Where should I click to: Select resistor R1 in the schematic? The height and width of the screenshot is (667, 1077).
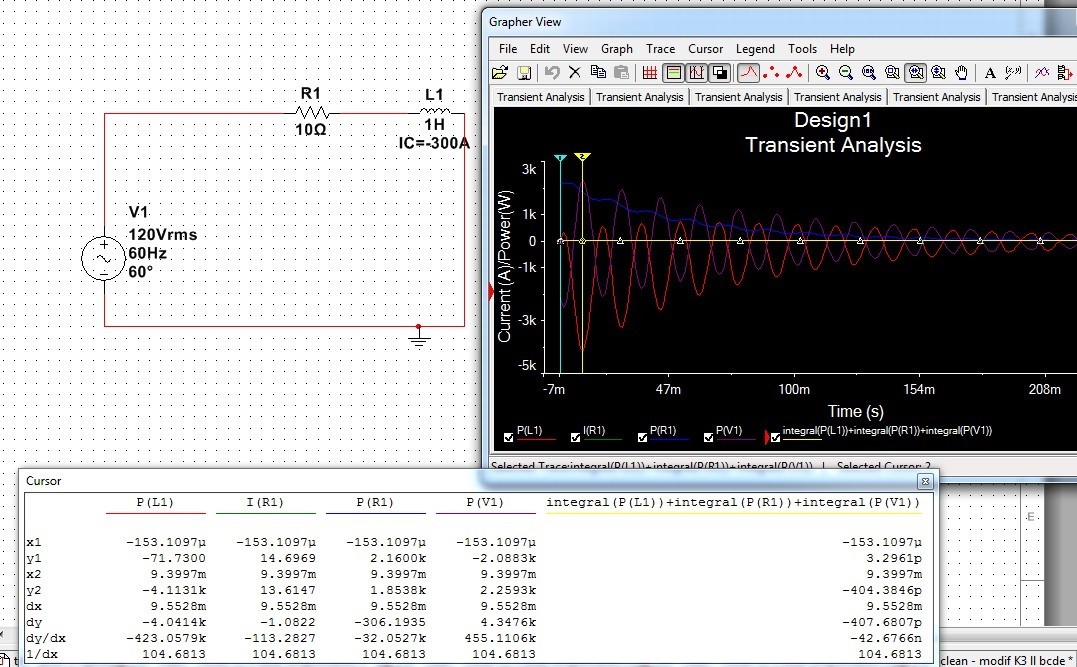[x=312, y=113]
